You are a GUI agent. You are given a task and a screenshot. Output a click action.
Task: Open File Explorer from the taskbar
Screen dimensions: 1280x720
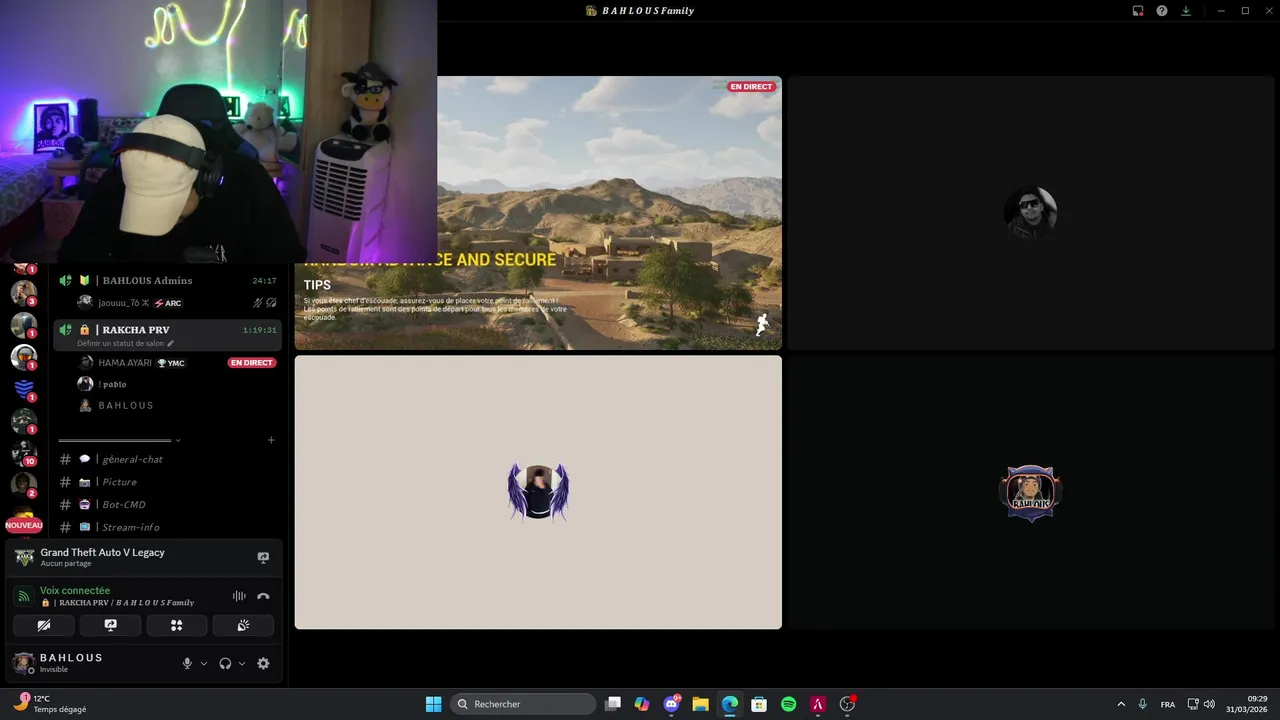(x=700, y=704)
